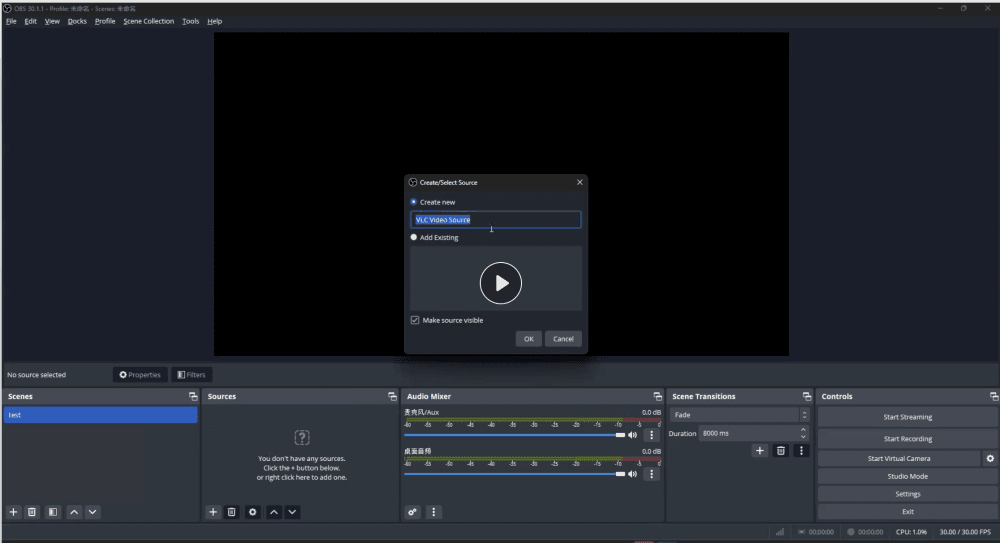Click Cancel in source dialog
Viewport: 1000px width, 543px height.
(563, 339)
